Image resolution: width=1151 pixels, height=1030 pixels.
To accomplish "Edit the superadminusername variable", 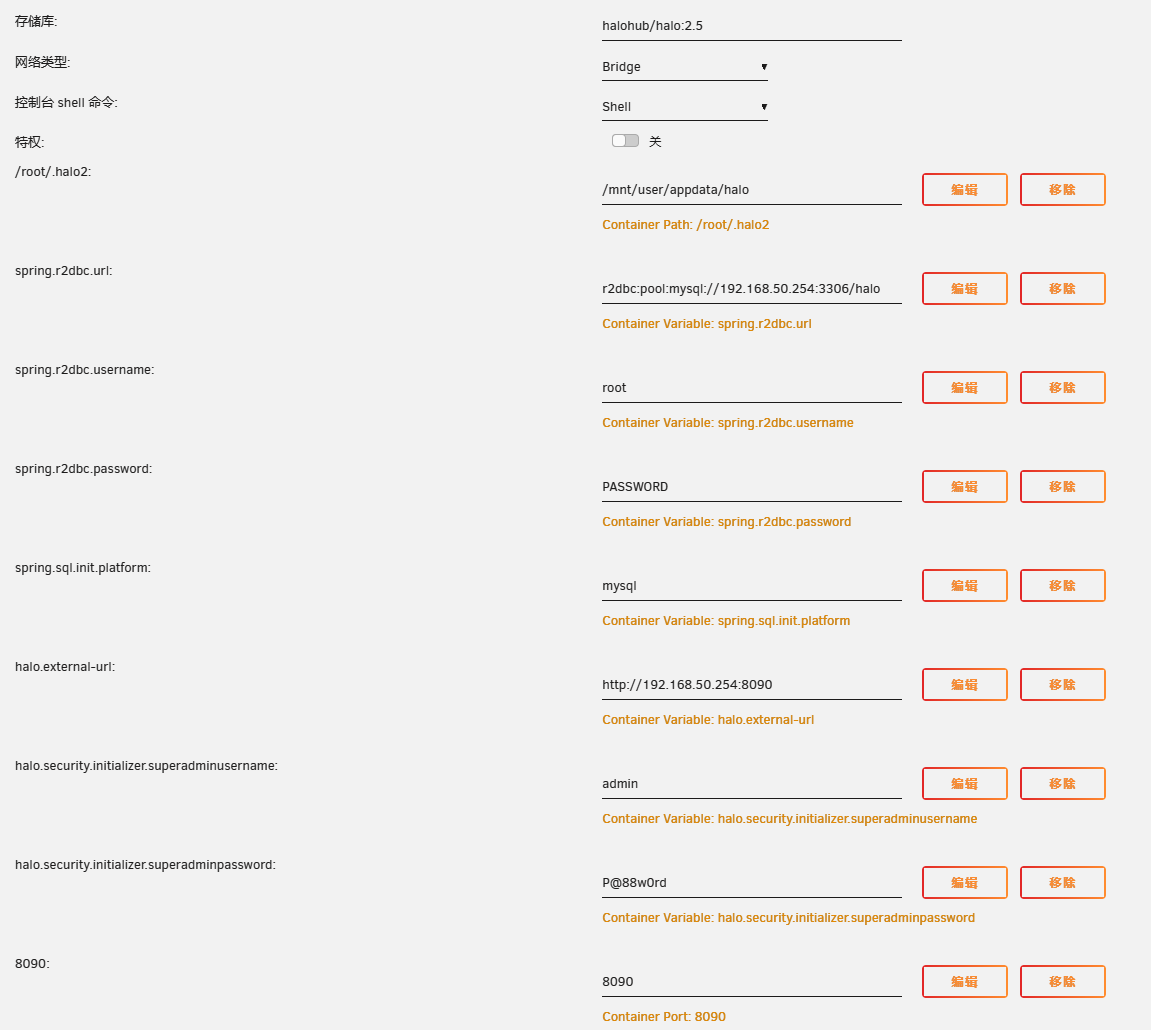I will coord(964,784).
